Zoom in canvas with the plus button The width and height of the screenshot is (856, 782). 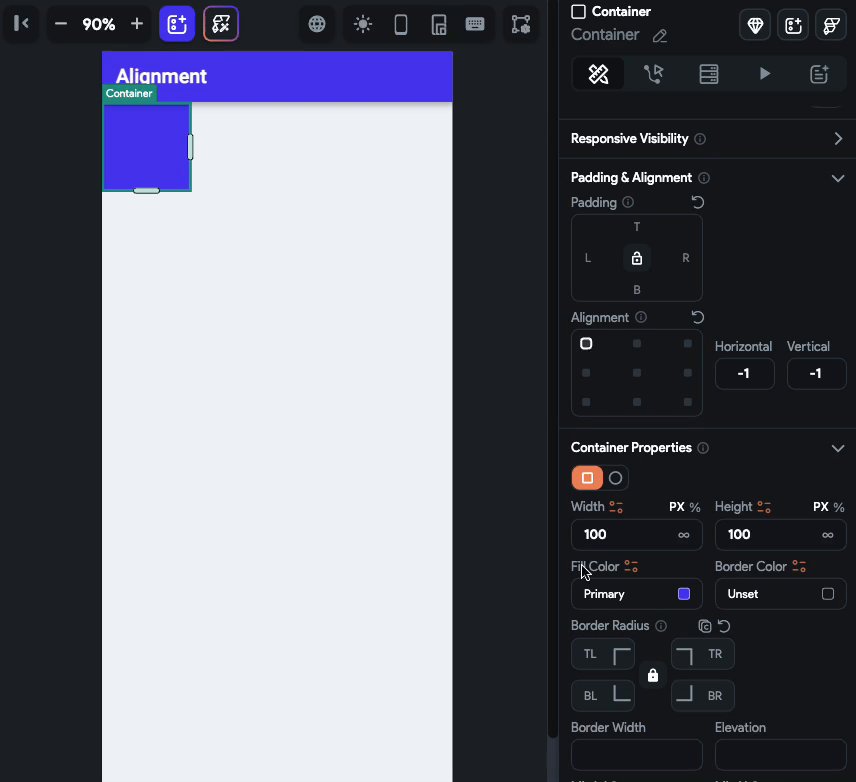coord(137,24)
